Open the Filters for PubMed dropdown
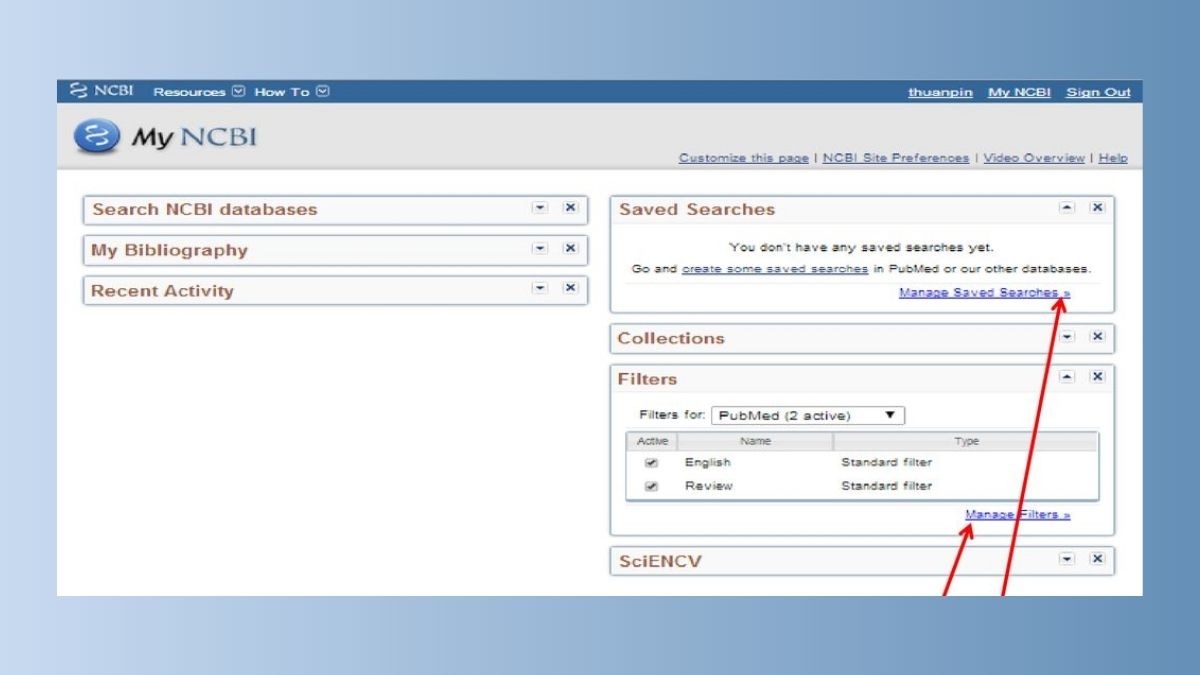Image resolution: width=1200 pixels, height=675 pixels. point(807,416)
